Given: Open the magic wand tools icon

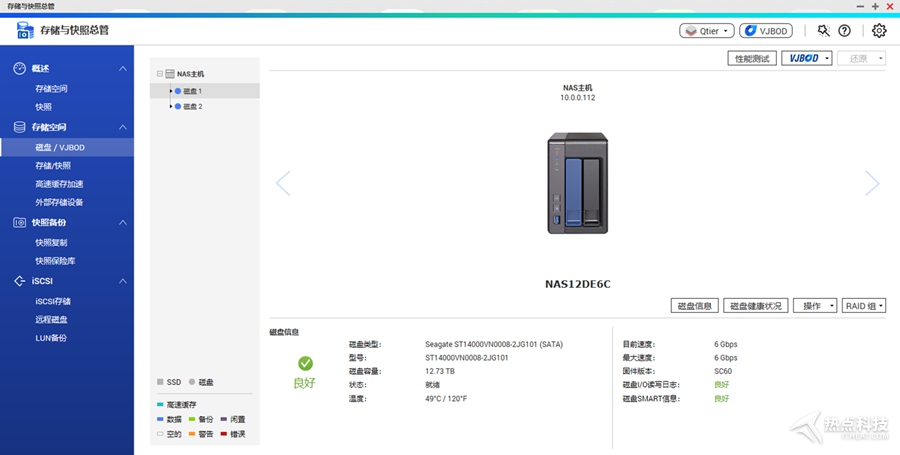Looking at the screenshot, I should tap(823, 31).
